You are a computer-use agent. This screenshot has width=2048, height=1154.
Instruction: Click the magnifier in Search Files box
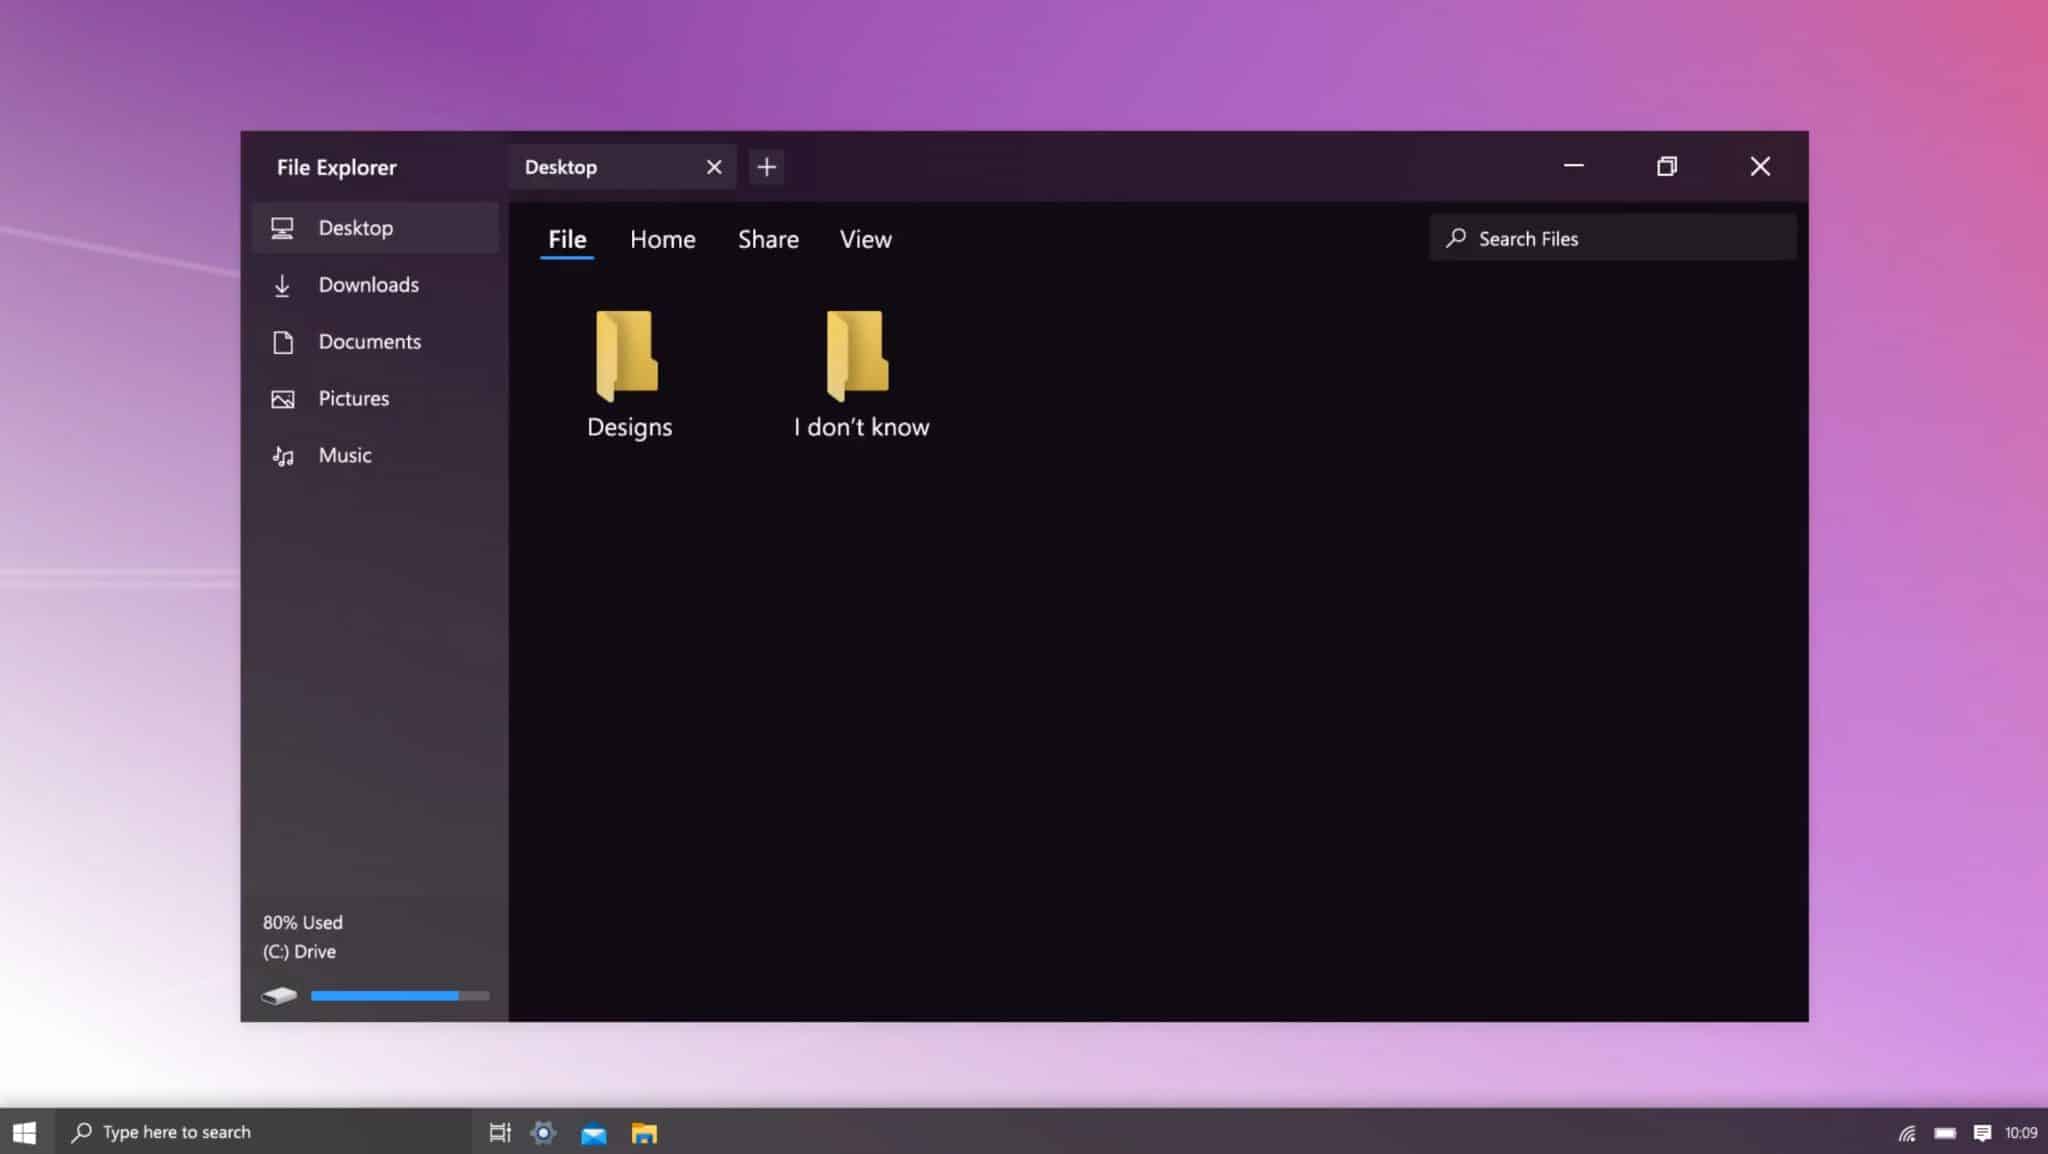click(x=1458, y=238)
